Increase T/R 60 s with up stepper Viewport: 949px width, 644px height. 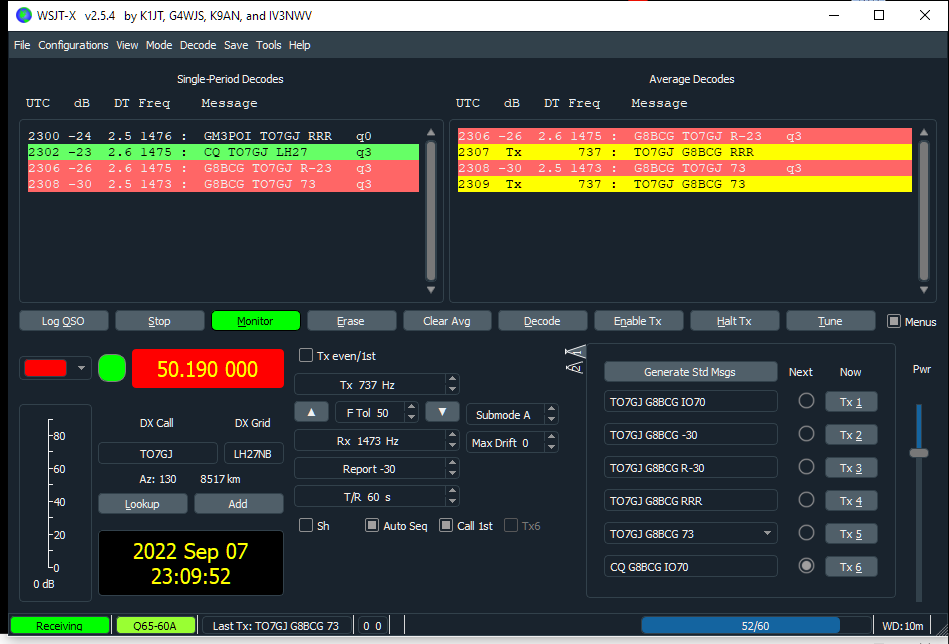click(452, 491)
